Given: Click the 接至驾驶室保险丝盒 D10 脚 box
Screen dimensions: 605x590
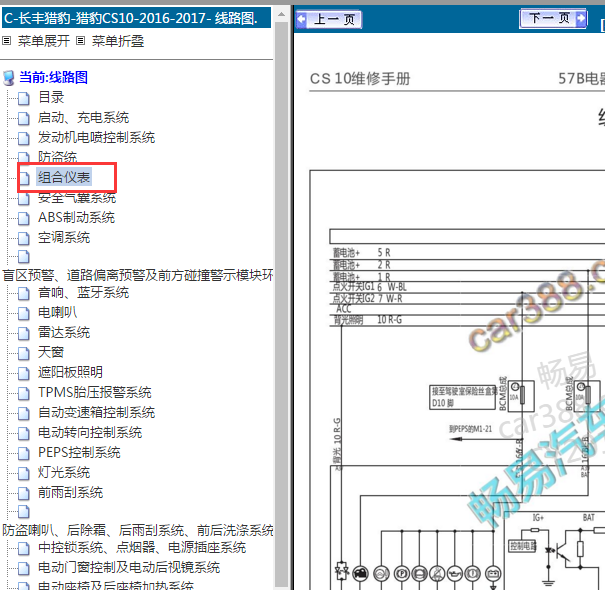Looking at the screenshot, I should [x=463, y=397].
